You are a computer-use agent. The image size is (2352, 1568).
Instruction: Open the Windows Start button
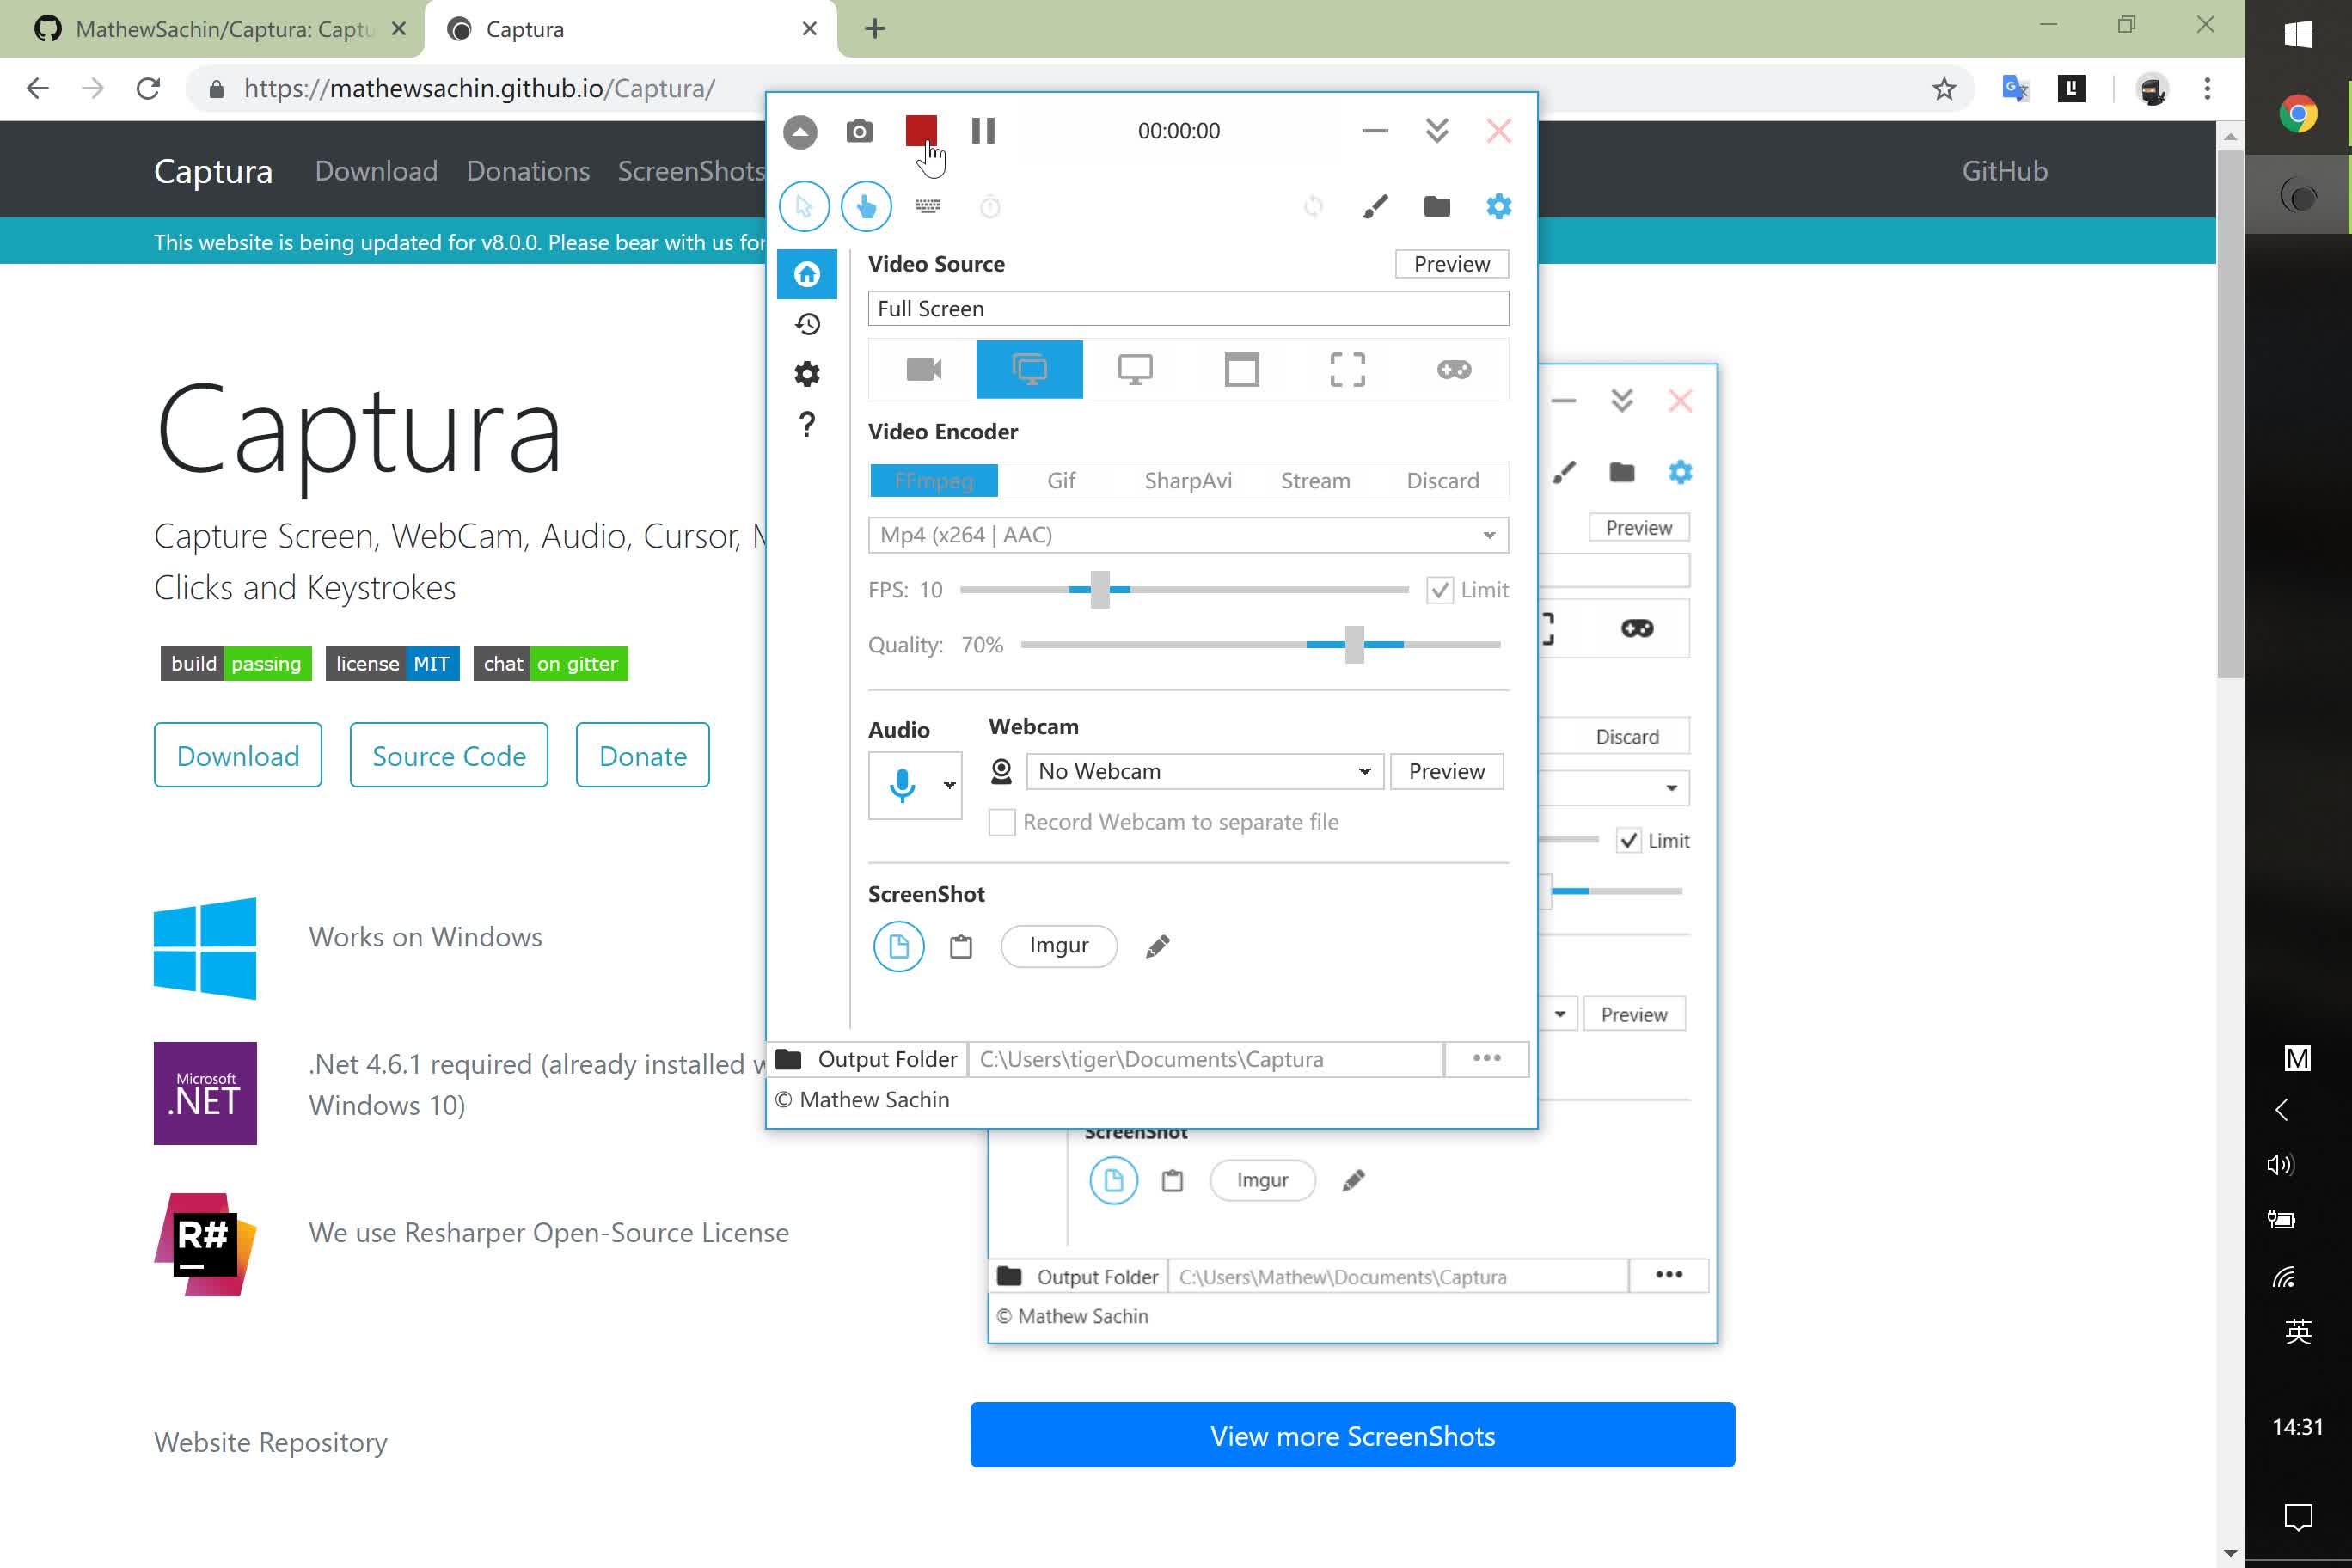click(x=2298, y=34)
